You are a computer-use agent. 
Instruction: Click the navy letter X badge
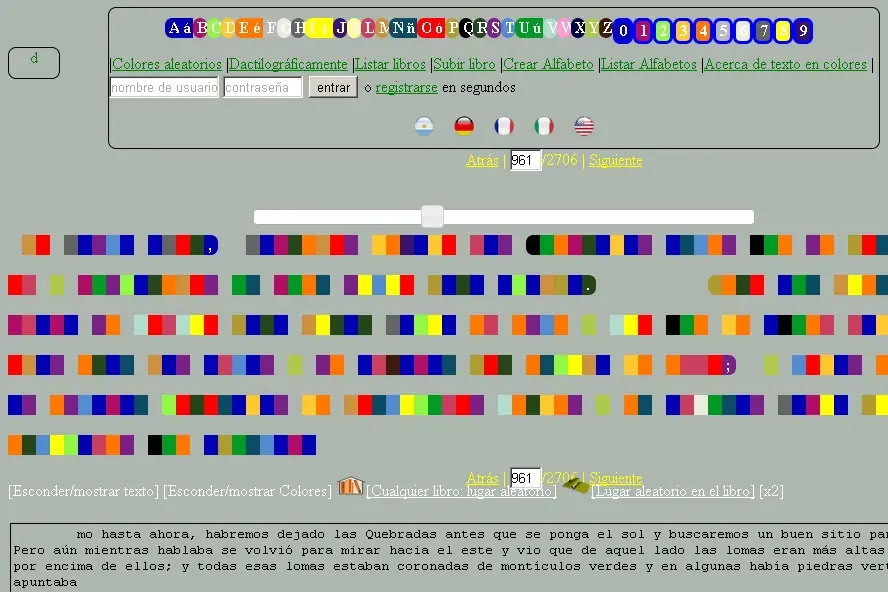click(x=579, y=28)
